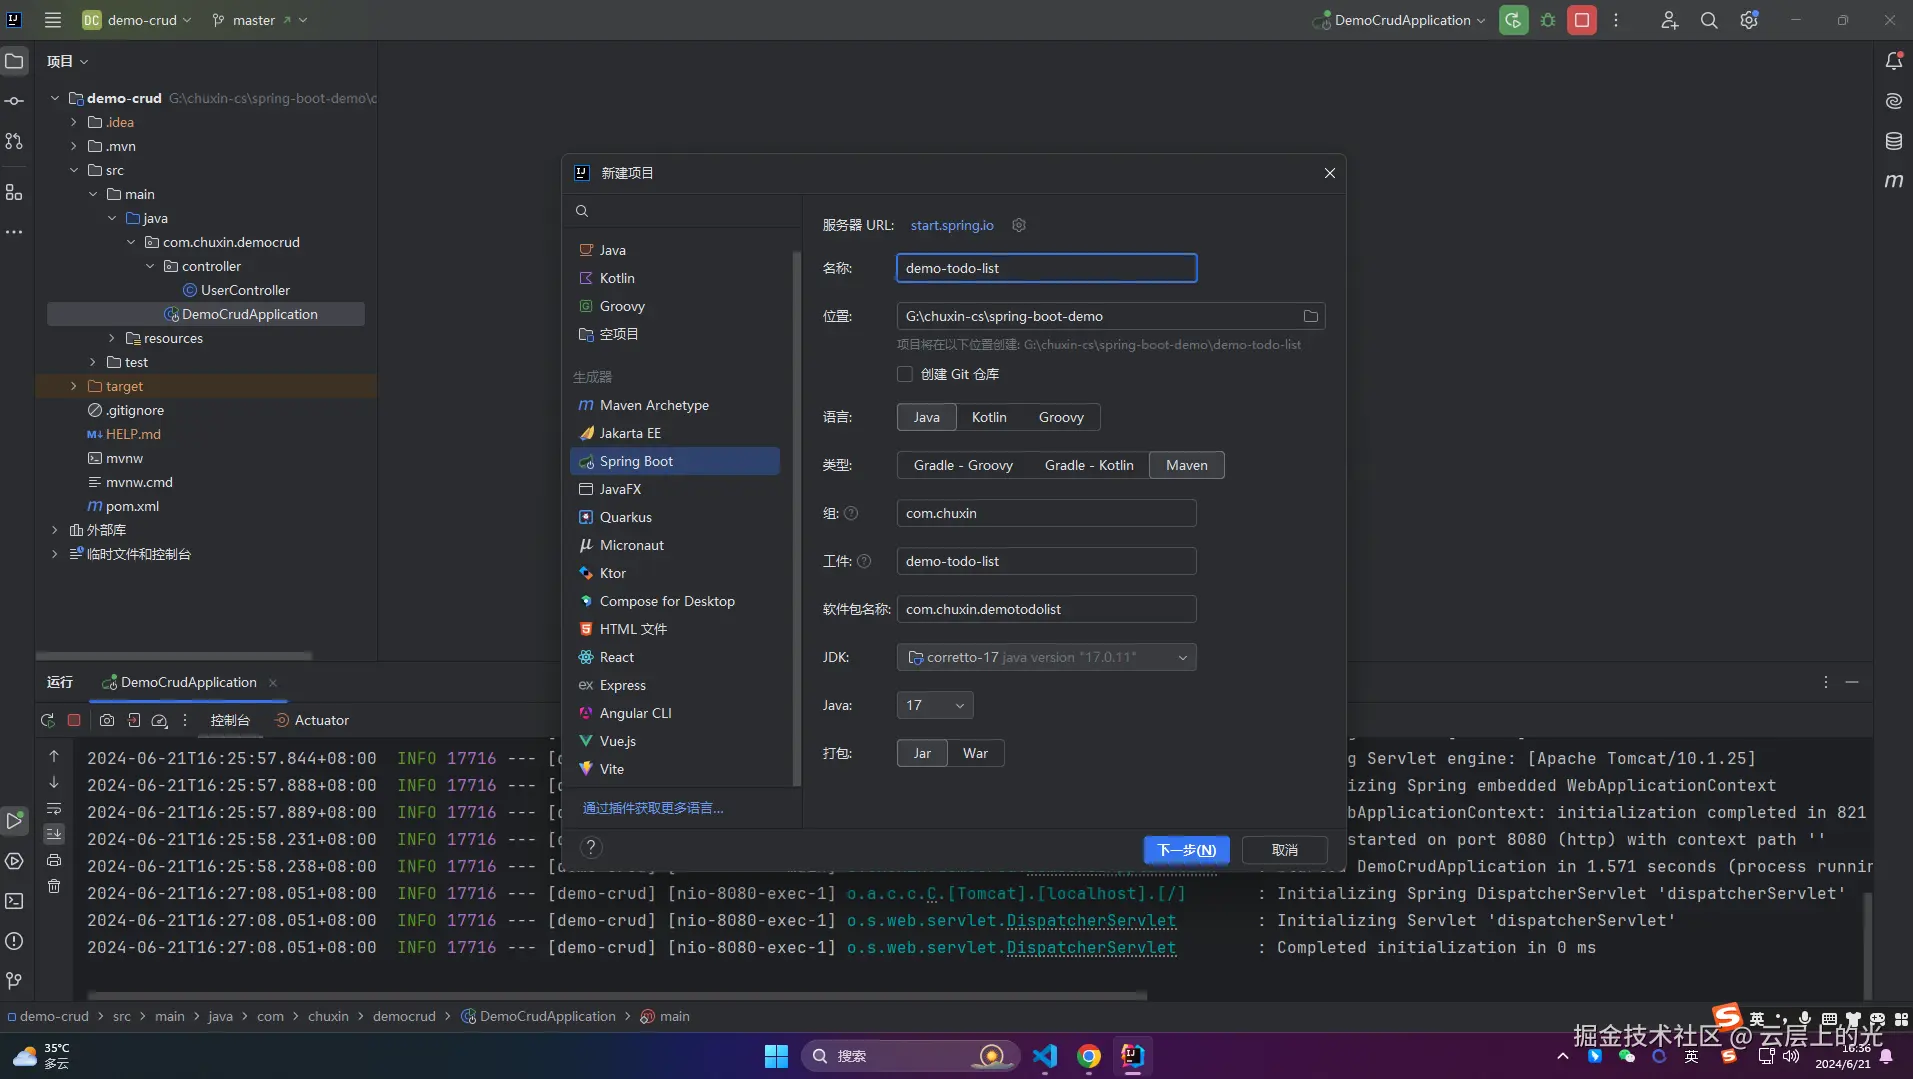Select Quarkus generator
The height and width of the screenshot is (1079, 1913).
tap(675, 517)
